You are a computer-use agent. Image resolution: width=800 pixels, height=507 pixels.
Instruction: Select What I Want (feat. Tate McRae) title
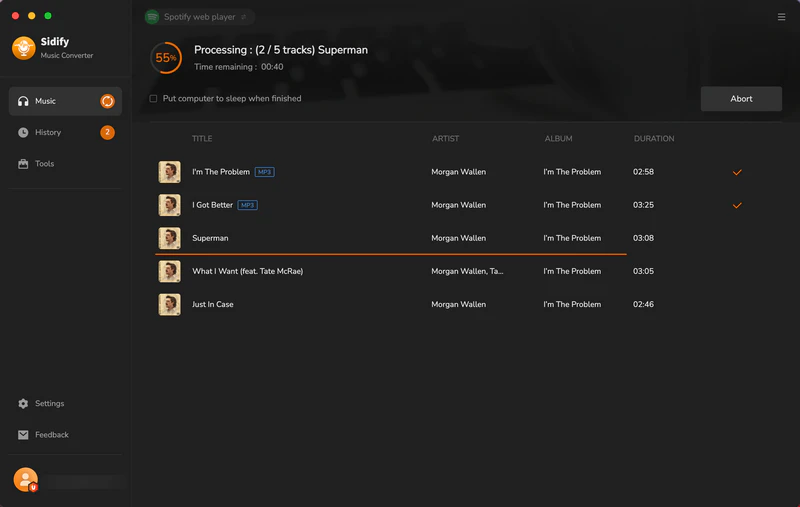coord(247,271)
